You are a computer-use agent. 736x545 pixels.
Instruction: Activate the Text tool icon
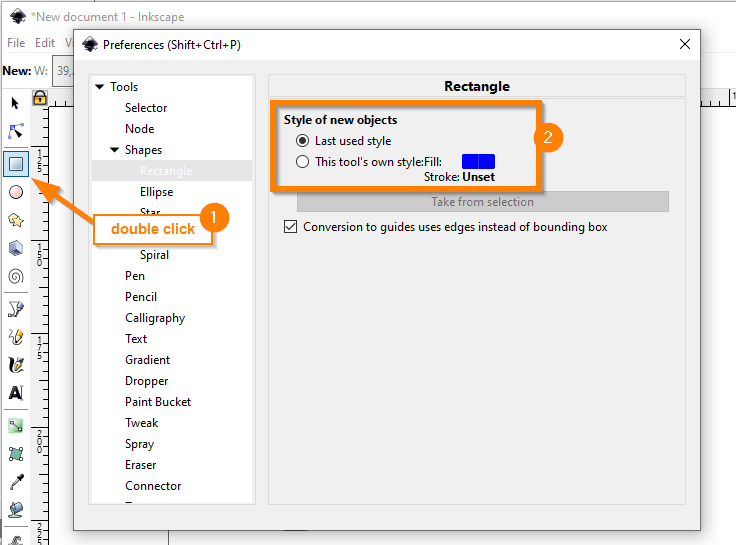16,393
